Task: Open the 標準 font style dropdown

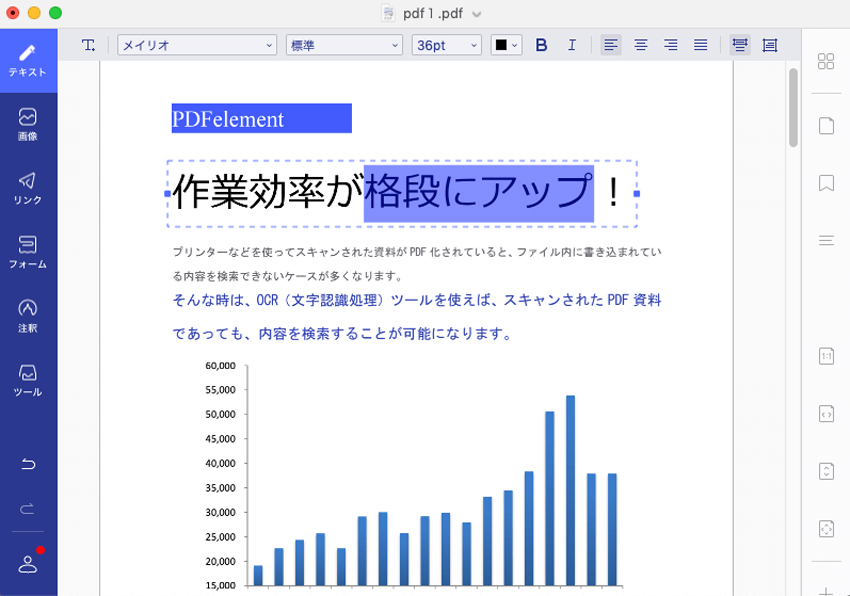Action: [x=344, y=45]
